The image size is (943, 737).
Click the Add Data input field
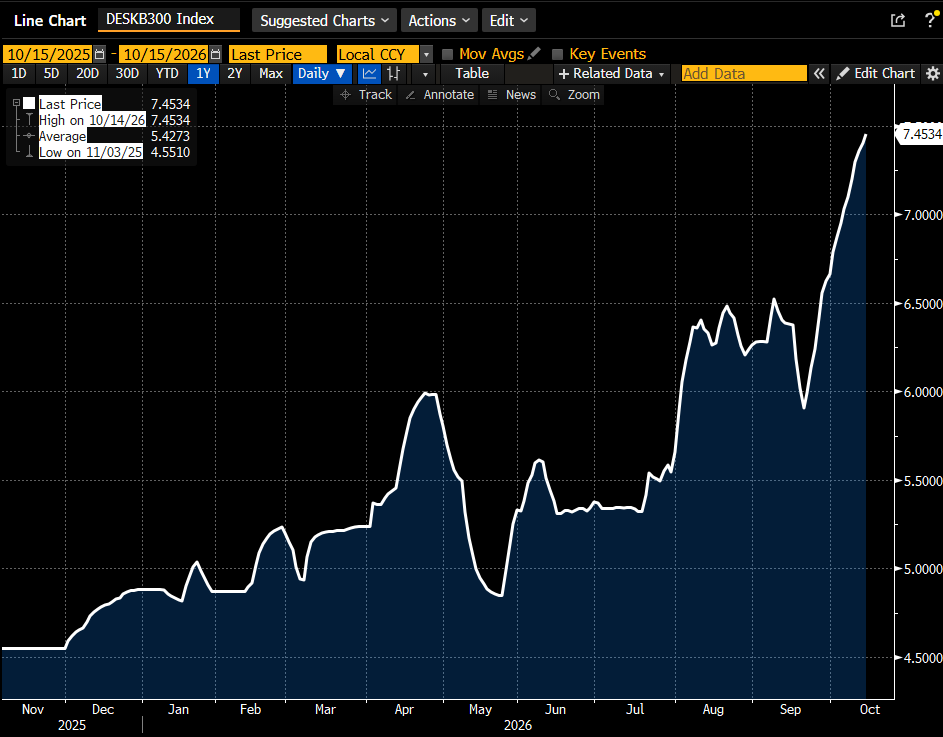744,73
